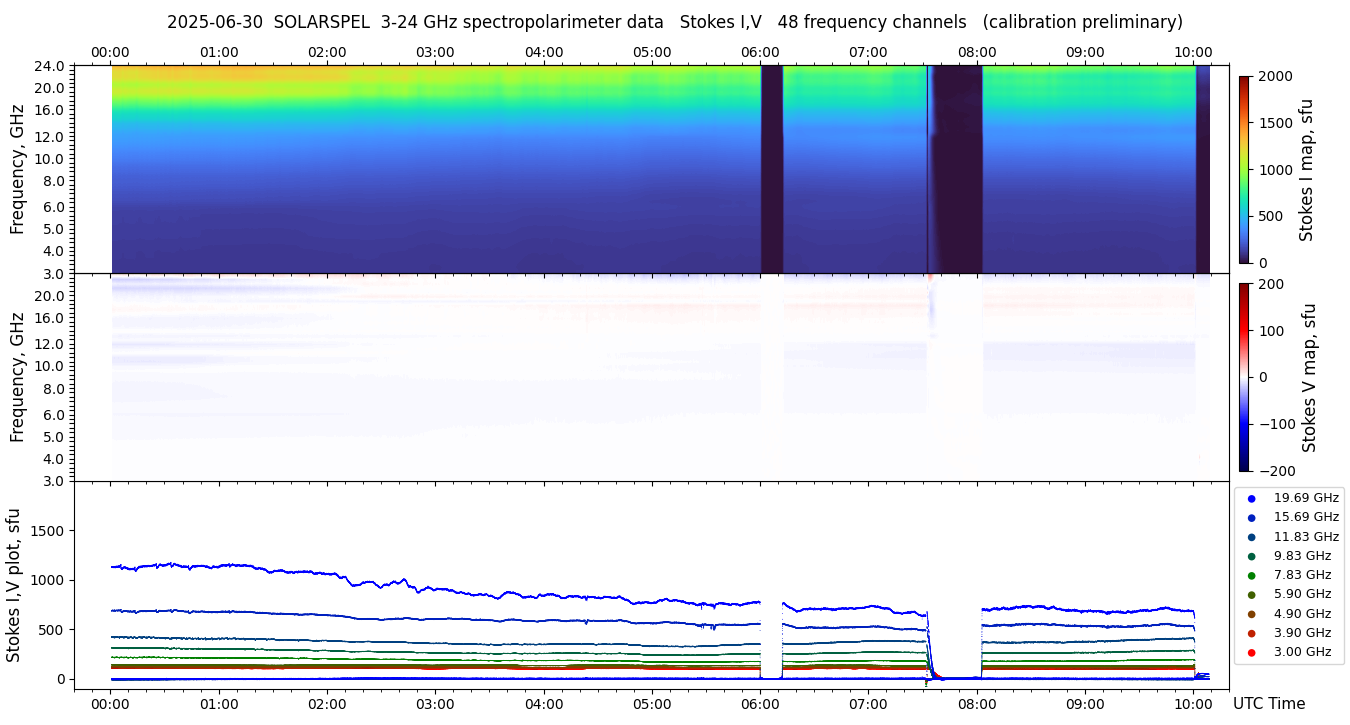Click the 05:00 tick label on bottom time axis
Screen dimensions: 1350x725
(652, 703)
